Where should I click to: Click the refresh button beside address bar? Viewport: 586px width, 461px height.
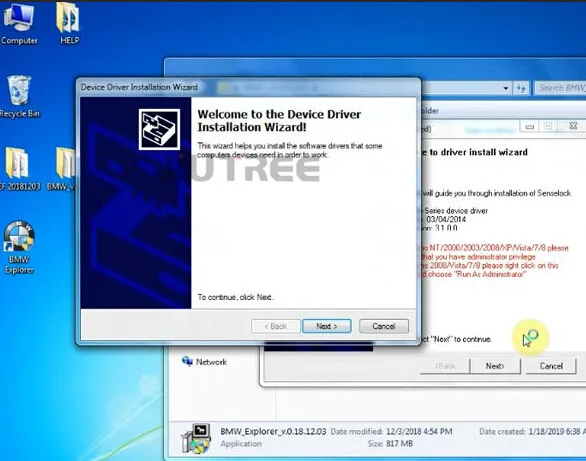tap(521, 88)
